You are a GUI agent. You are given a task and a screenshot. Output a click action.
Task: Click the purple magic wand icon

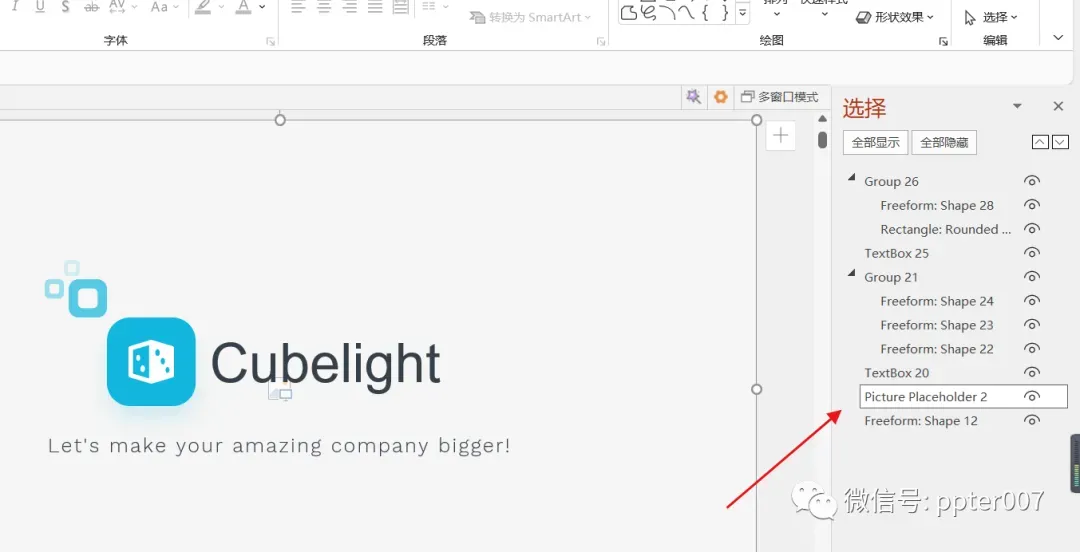click(694, 97)
